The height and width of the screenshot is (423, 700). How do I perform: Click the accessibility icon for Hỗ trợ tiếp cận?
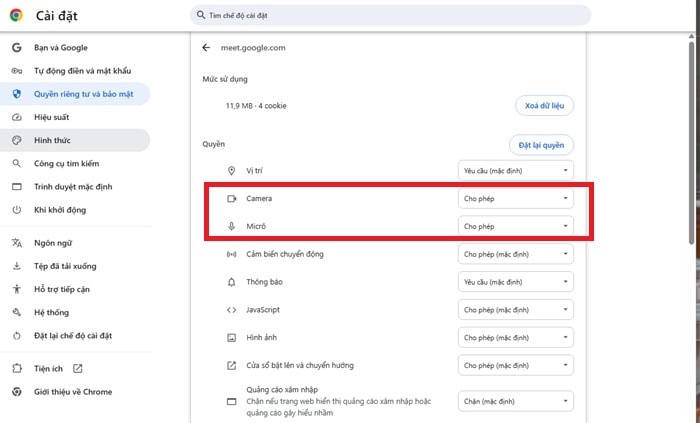(17, 289)
